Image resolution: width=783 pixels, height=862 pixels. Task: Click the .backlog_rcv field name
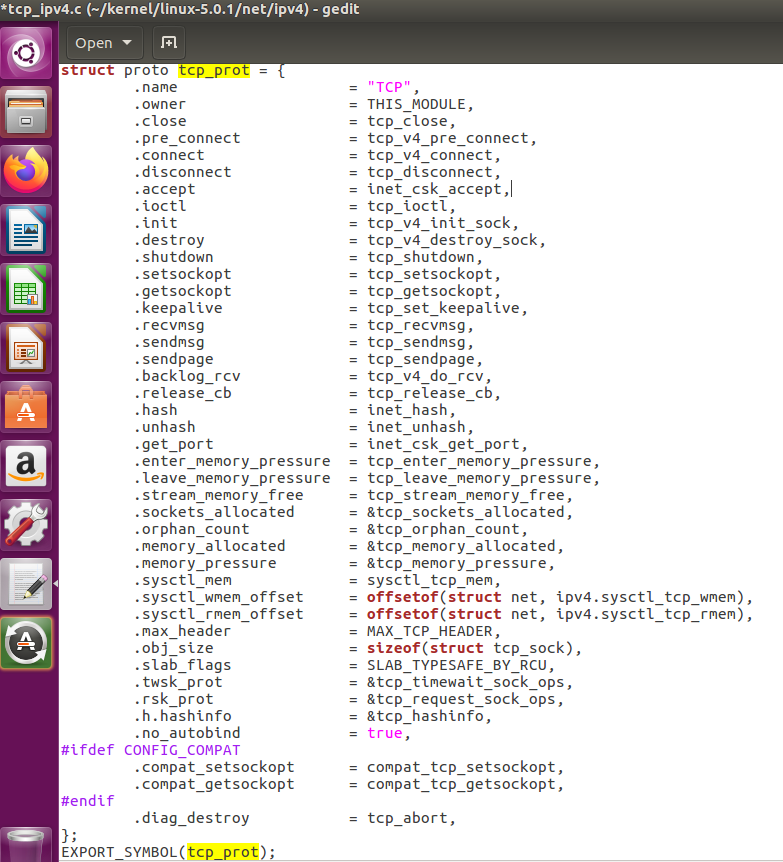(x=187, y=377)
